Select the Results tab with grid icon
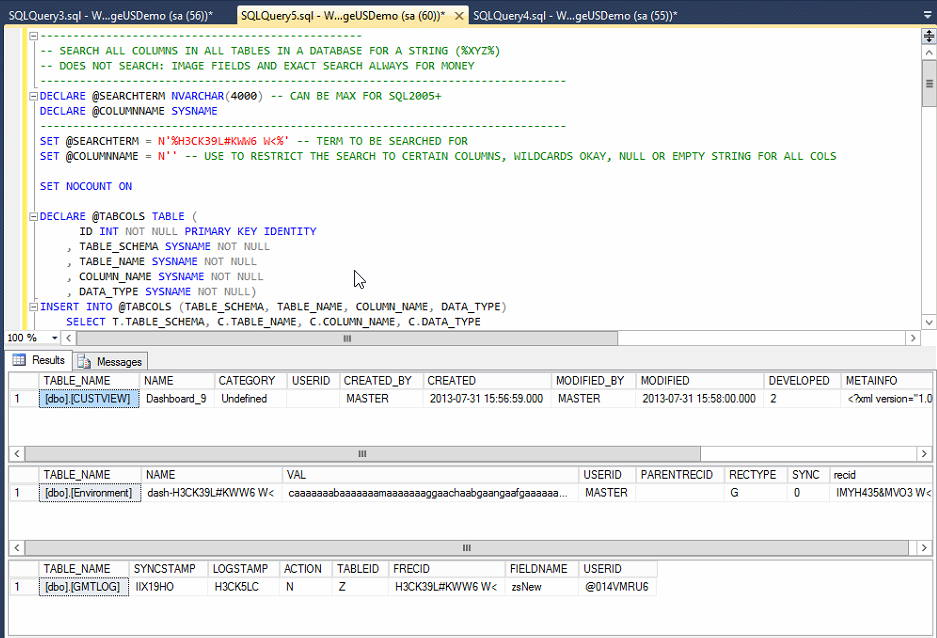The width and height of the screenshot is (937, 638). [x=39, y=360]
